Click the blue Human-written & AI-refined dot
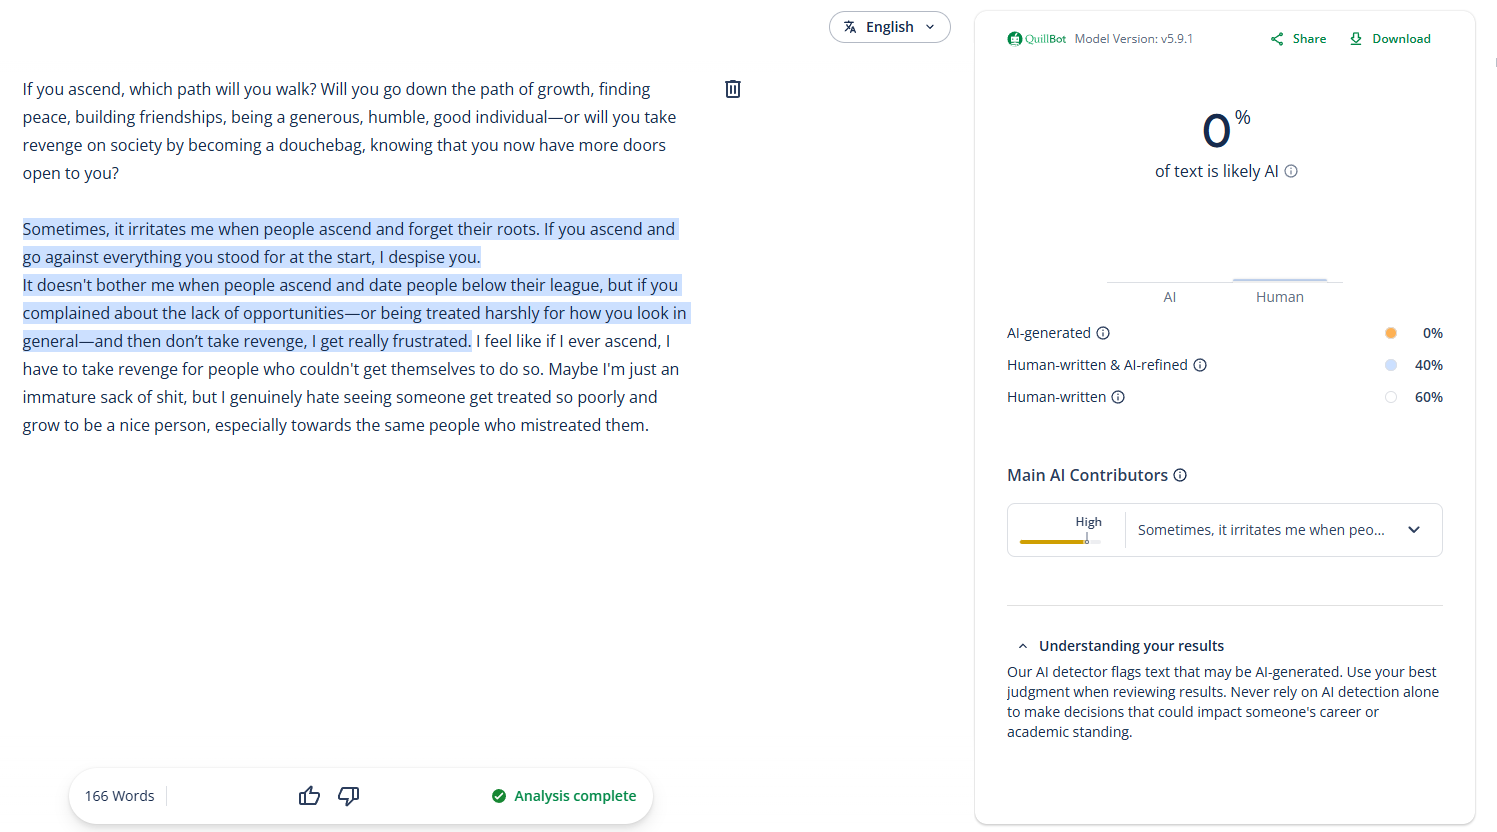Image resolution: width=1497 pixels, height=832 pixels. click(1391, 365)
